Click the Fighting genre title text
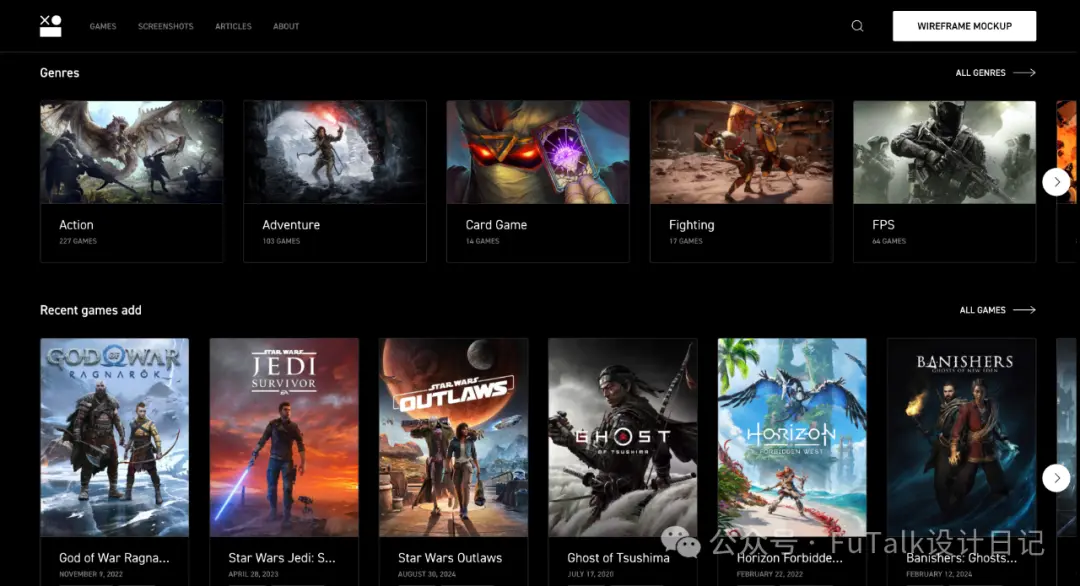 click(692, 225)
